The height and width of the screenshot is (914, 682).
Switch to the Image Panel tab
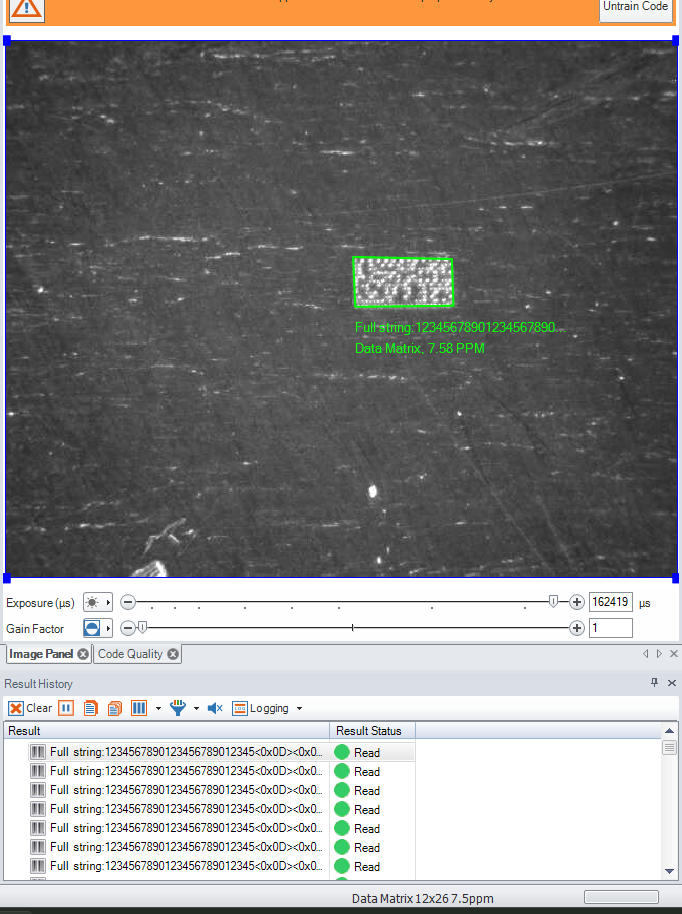(x=41, y=654)
